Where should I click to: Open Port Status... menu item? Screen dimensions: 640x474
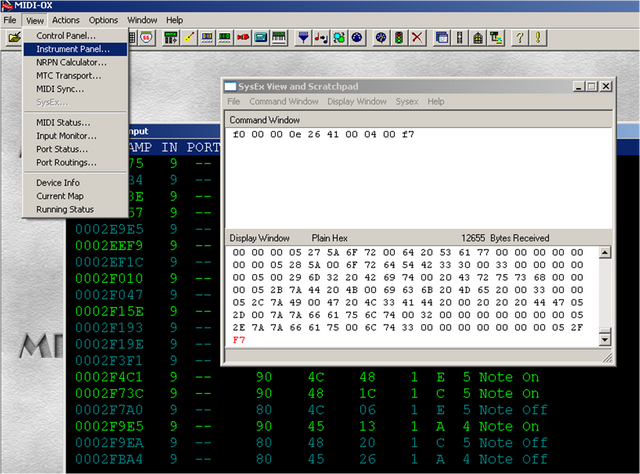click(x=76, y=149)
